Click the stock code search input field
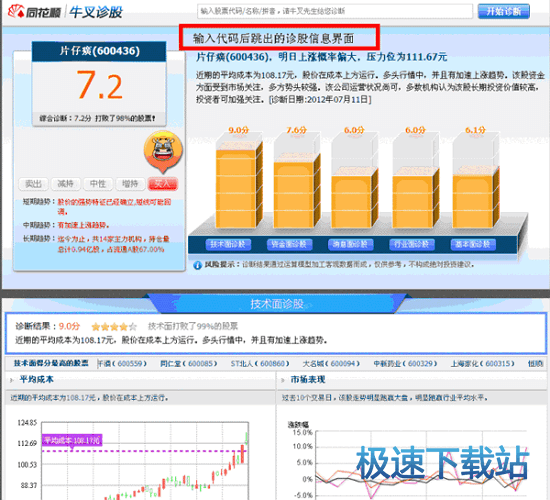The image size is (550, 500). point(335,11)
